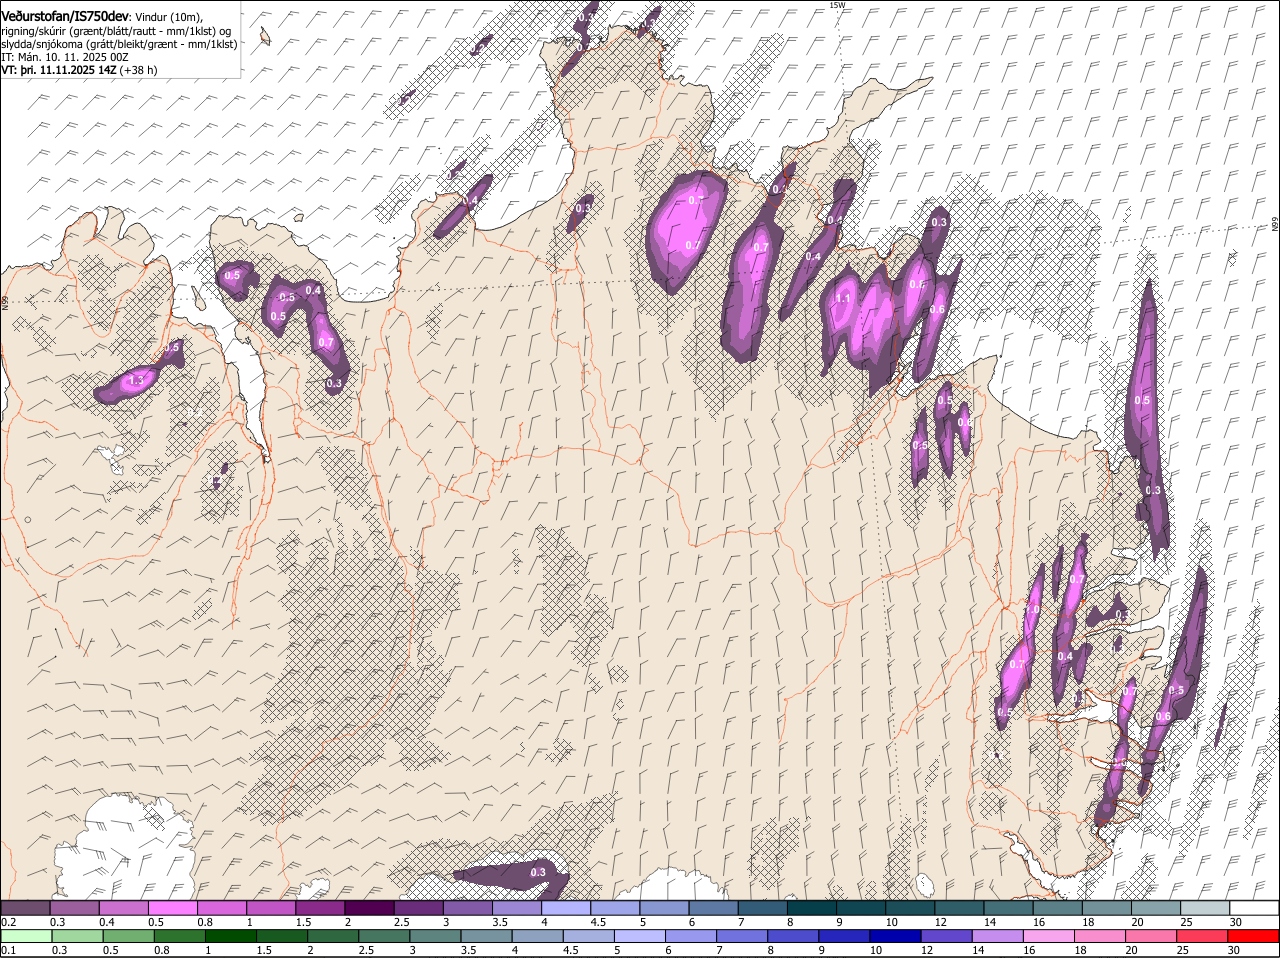Pick the green rain-legend swatch starting at 0.5
1280x958 pixels.
coord(128,936)
